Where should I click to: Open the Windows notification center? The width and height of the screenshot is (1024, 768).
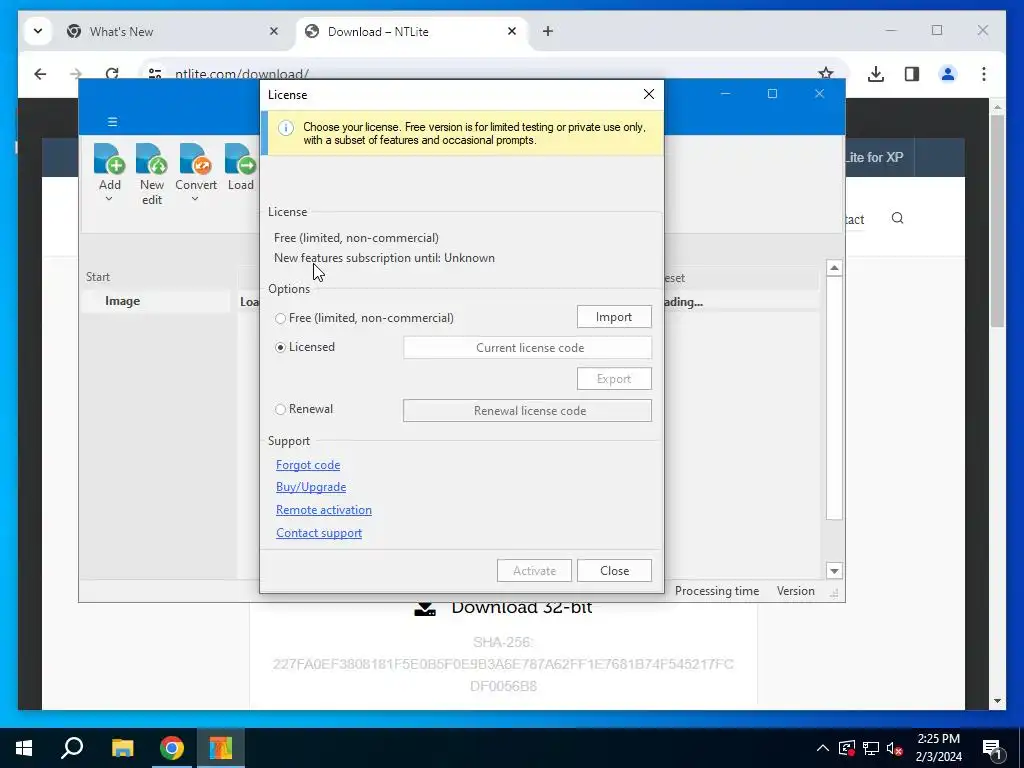[x=993, y=748]
